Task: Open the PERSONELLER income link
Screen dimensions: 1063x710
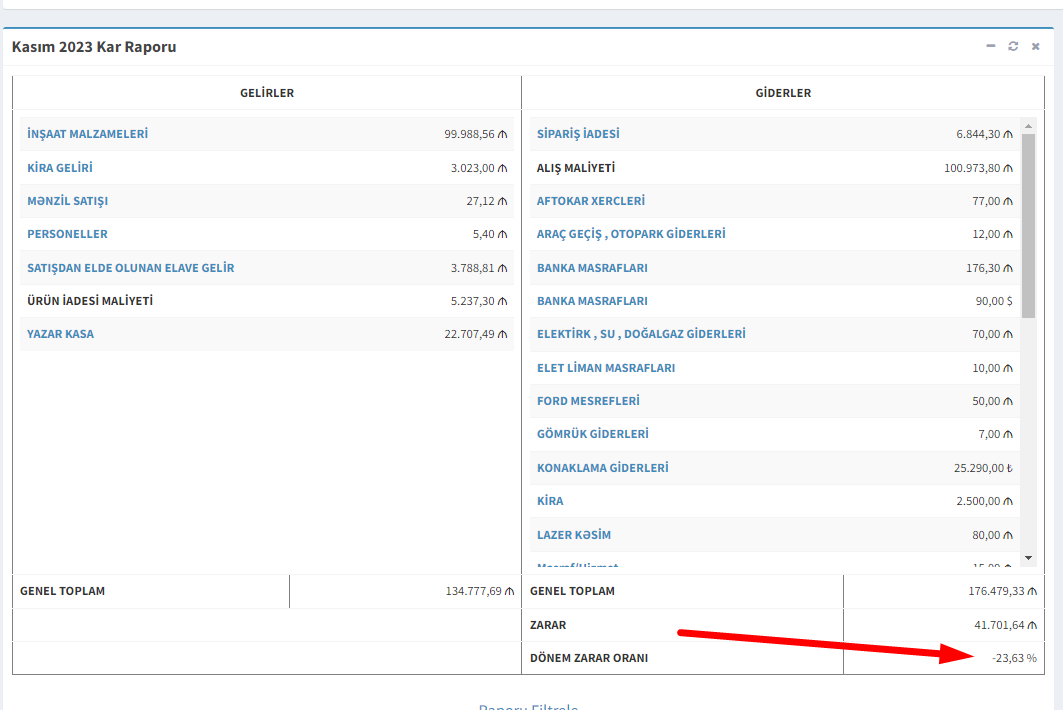Action: click(x=67, y=234)
